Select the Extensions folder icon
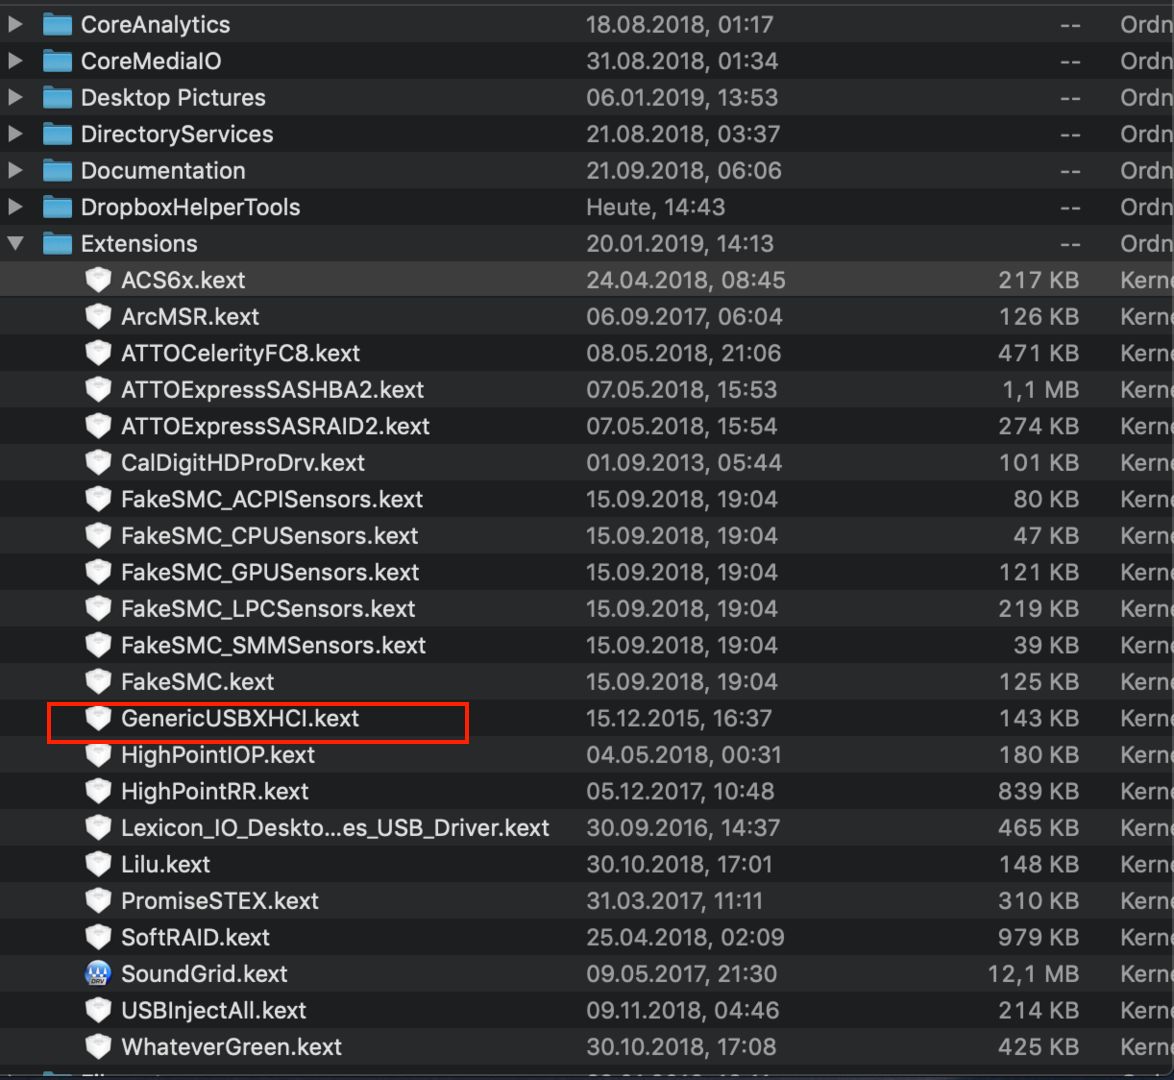The height and width of the screenshot is (1080, 1174). (58, 243)
